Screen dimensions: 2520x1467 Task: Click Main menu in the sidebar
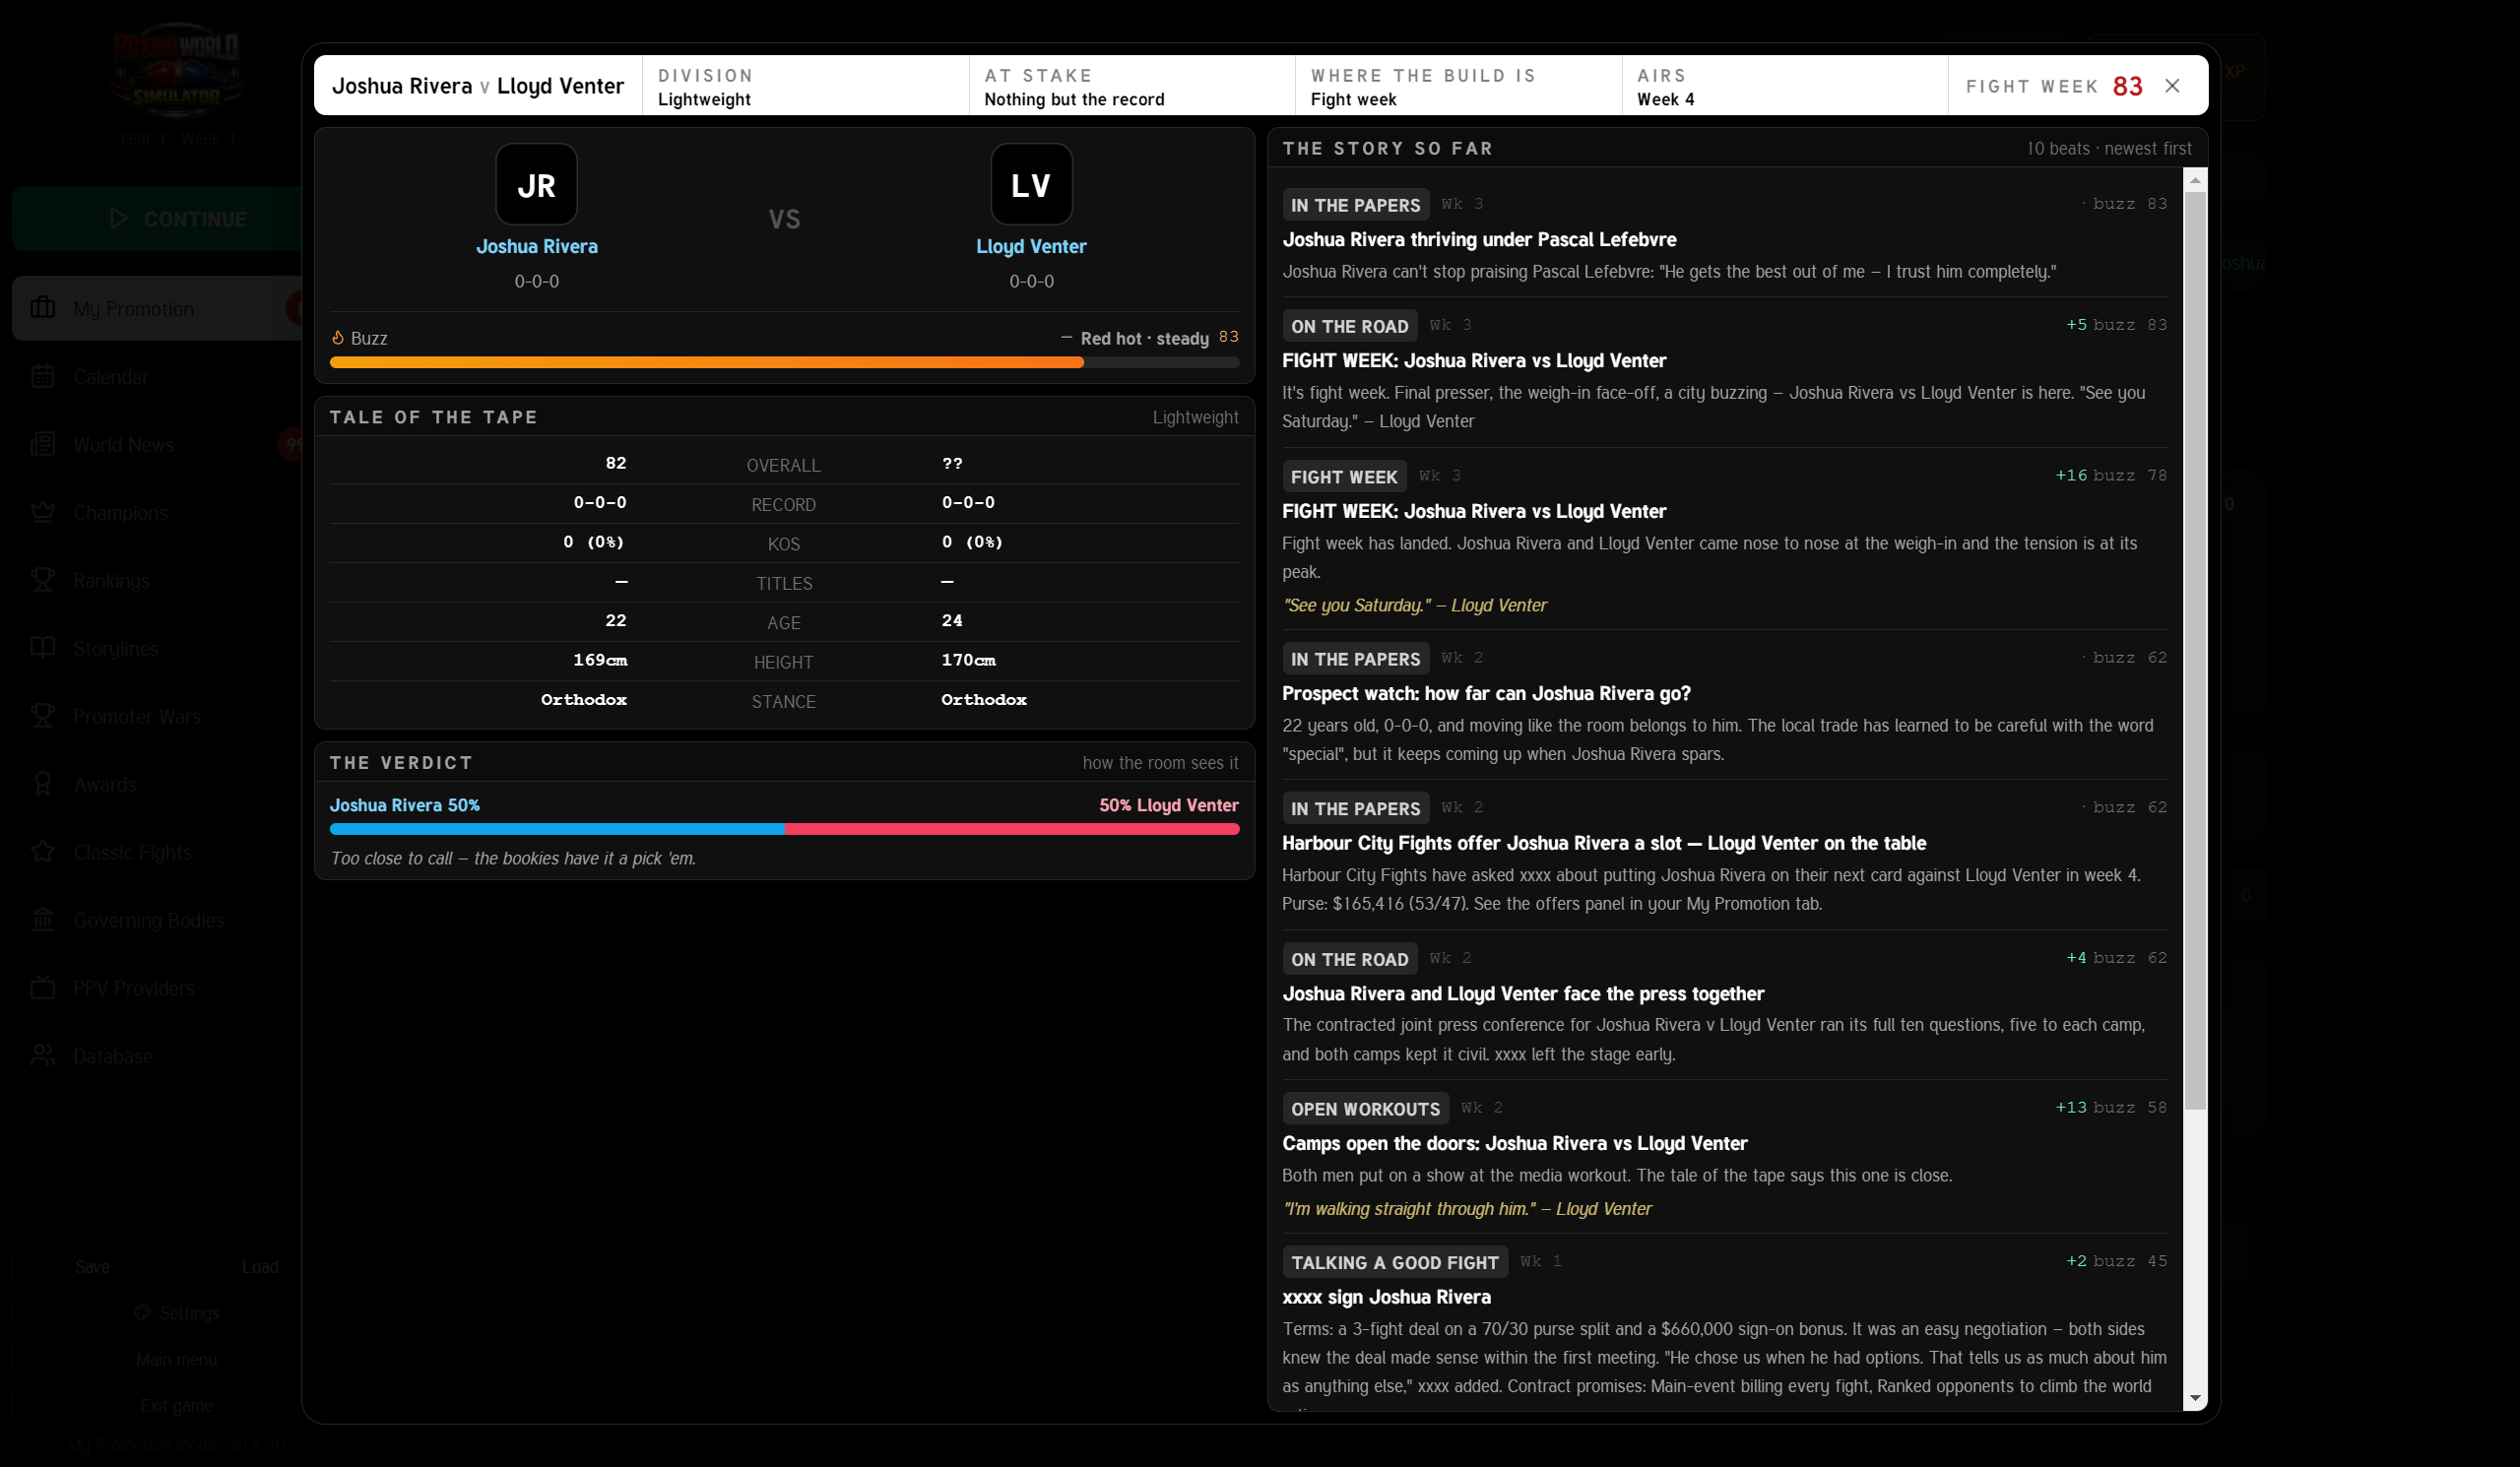point(176,1359)
